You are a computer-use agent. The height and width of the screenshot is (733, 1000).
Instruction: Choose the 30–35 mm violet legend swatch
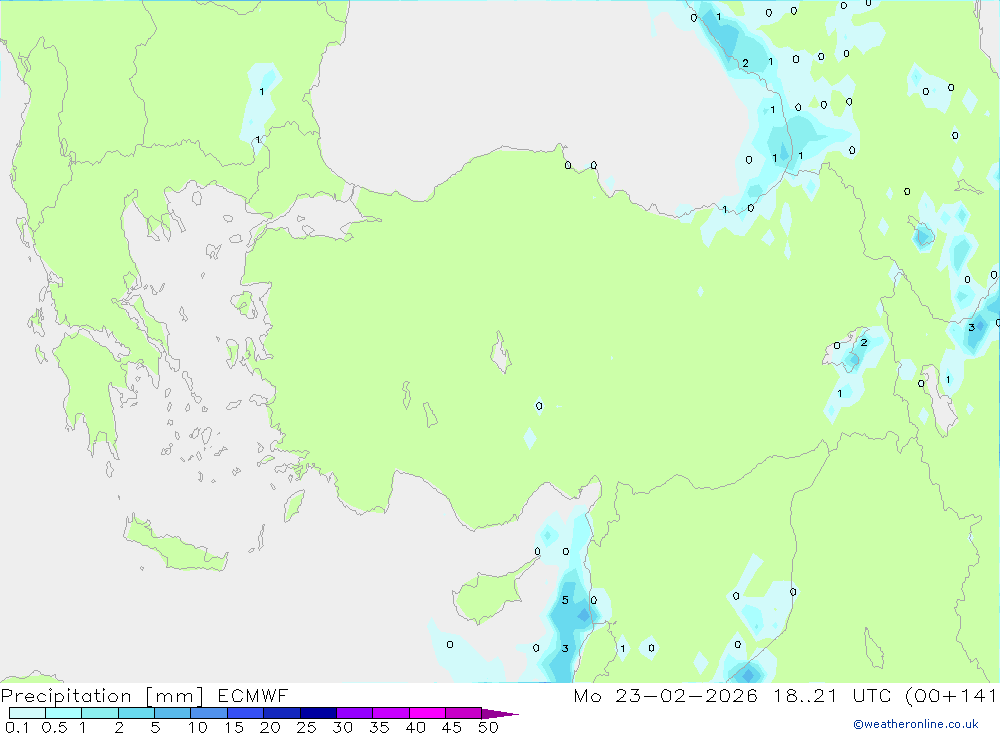click(x=355, y=713)
